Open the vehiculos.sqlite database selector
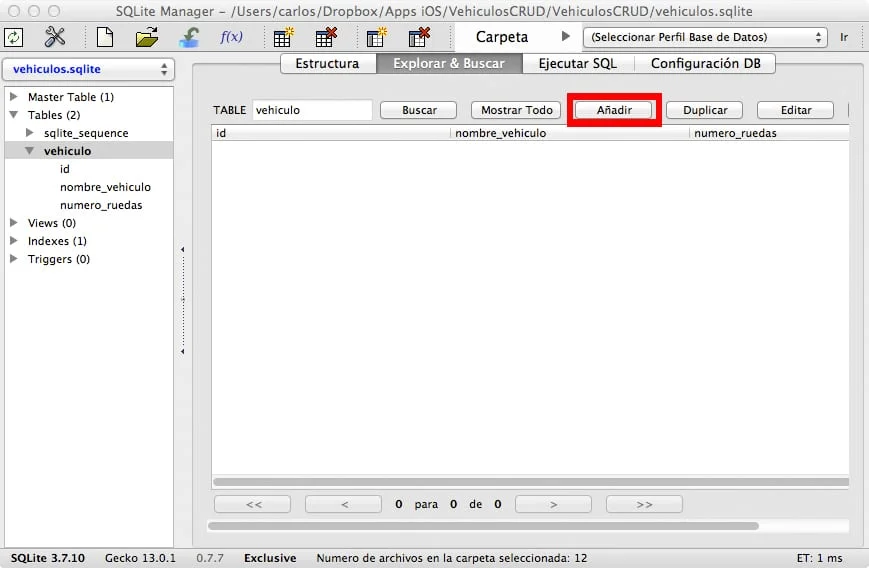 (x=89, y=69)
